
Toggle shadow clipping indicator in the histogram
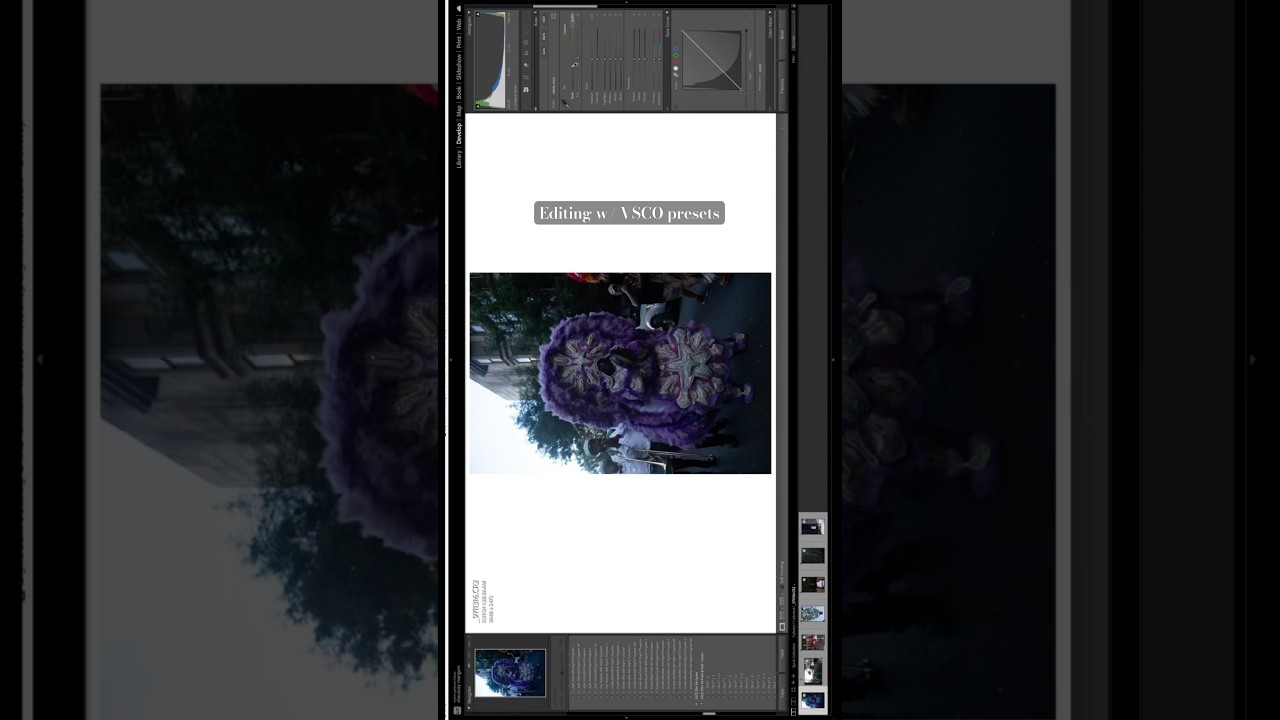478,106
